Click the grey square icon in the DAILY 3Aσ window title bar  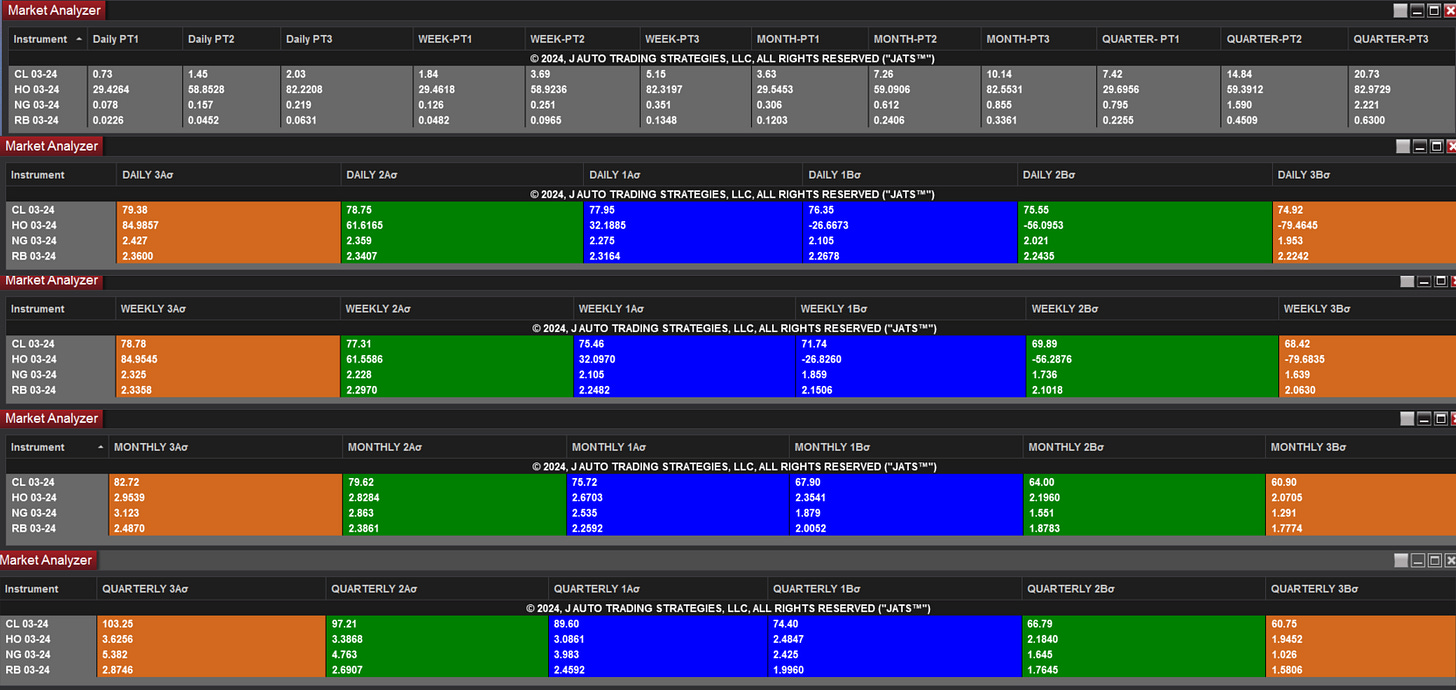1403,146
